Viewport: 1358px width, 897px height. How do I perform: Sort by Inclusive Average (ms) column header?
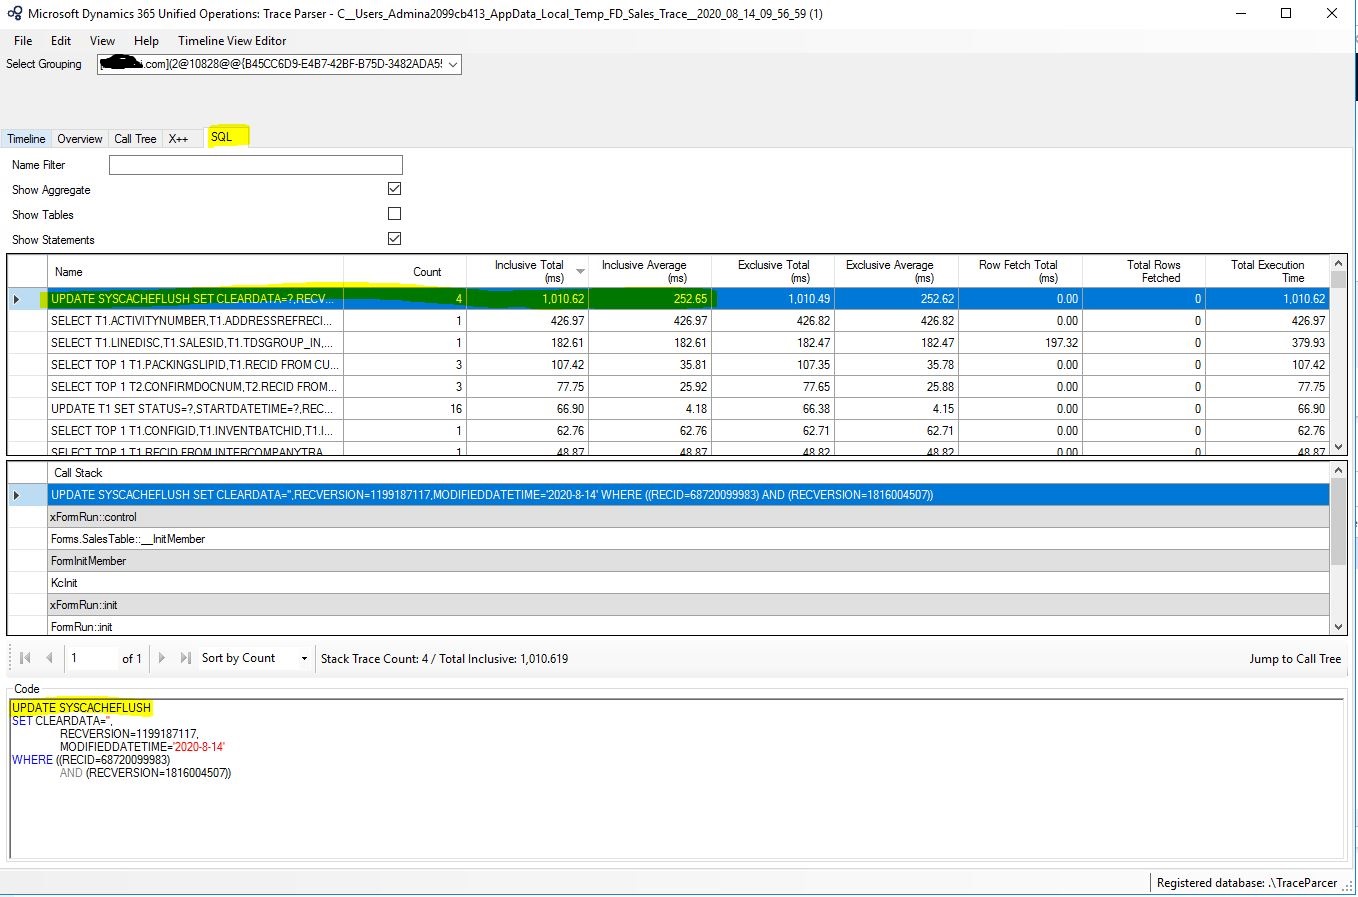point(650,272)
